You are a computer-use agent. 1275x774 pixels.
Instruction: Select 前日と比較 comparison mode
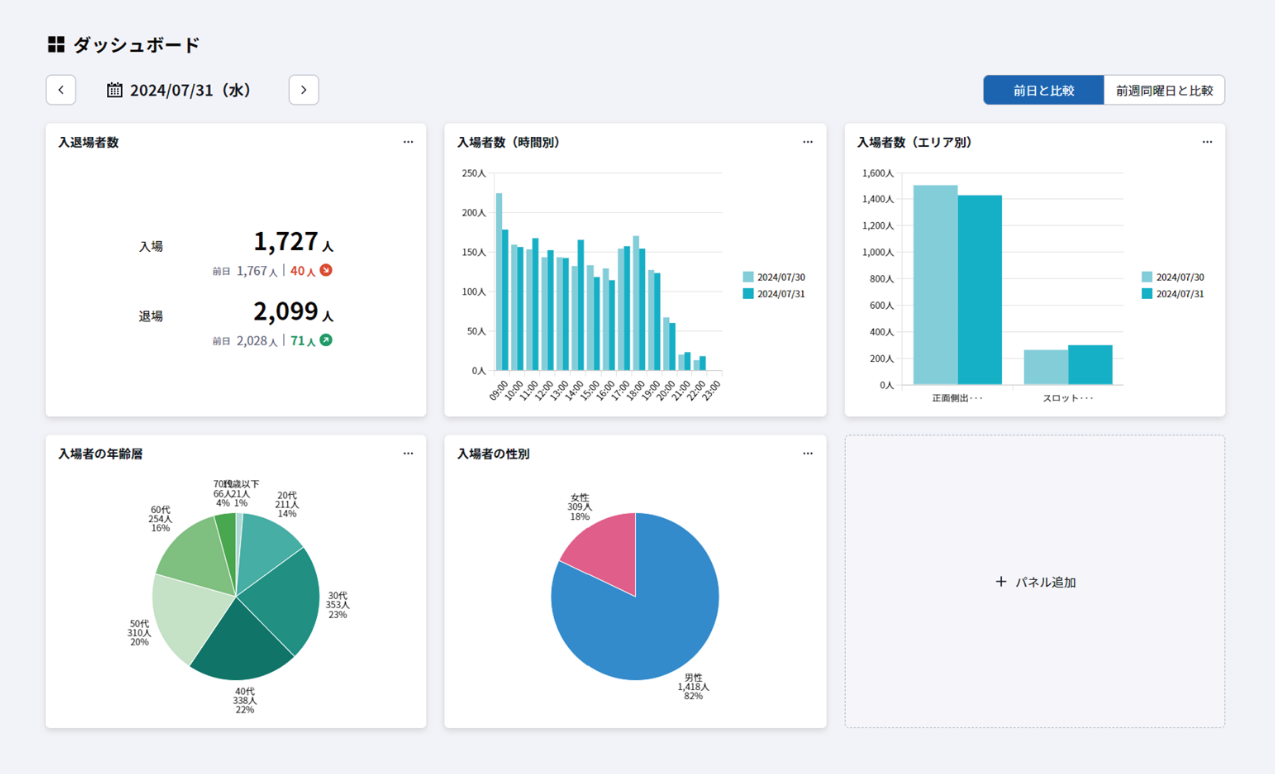coord(1043,90)
